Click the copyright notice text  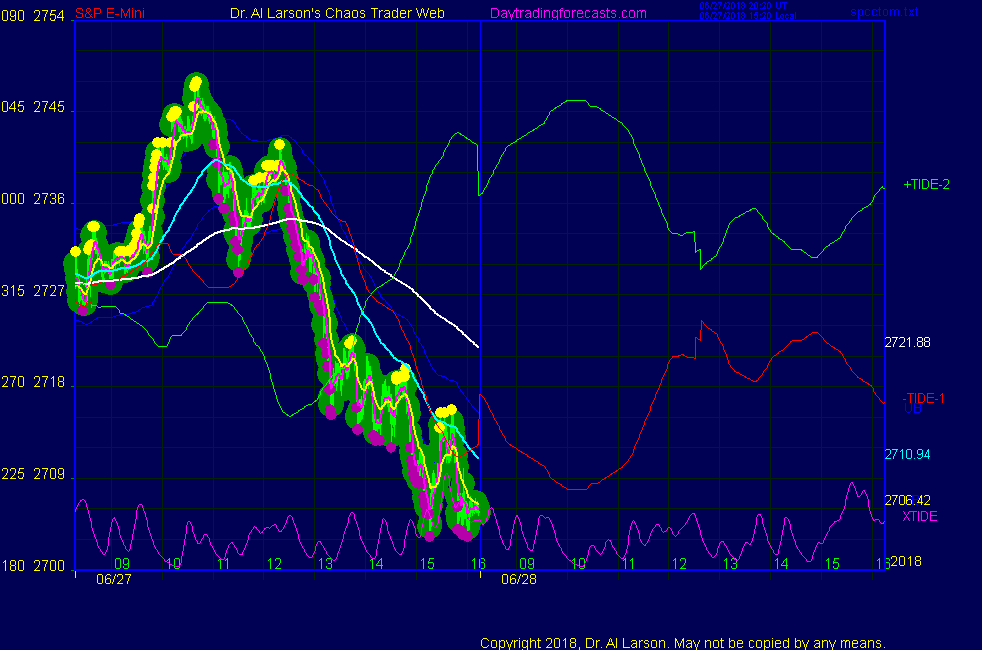point(683,642)
